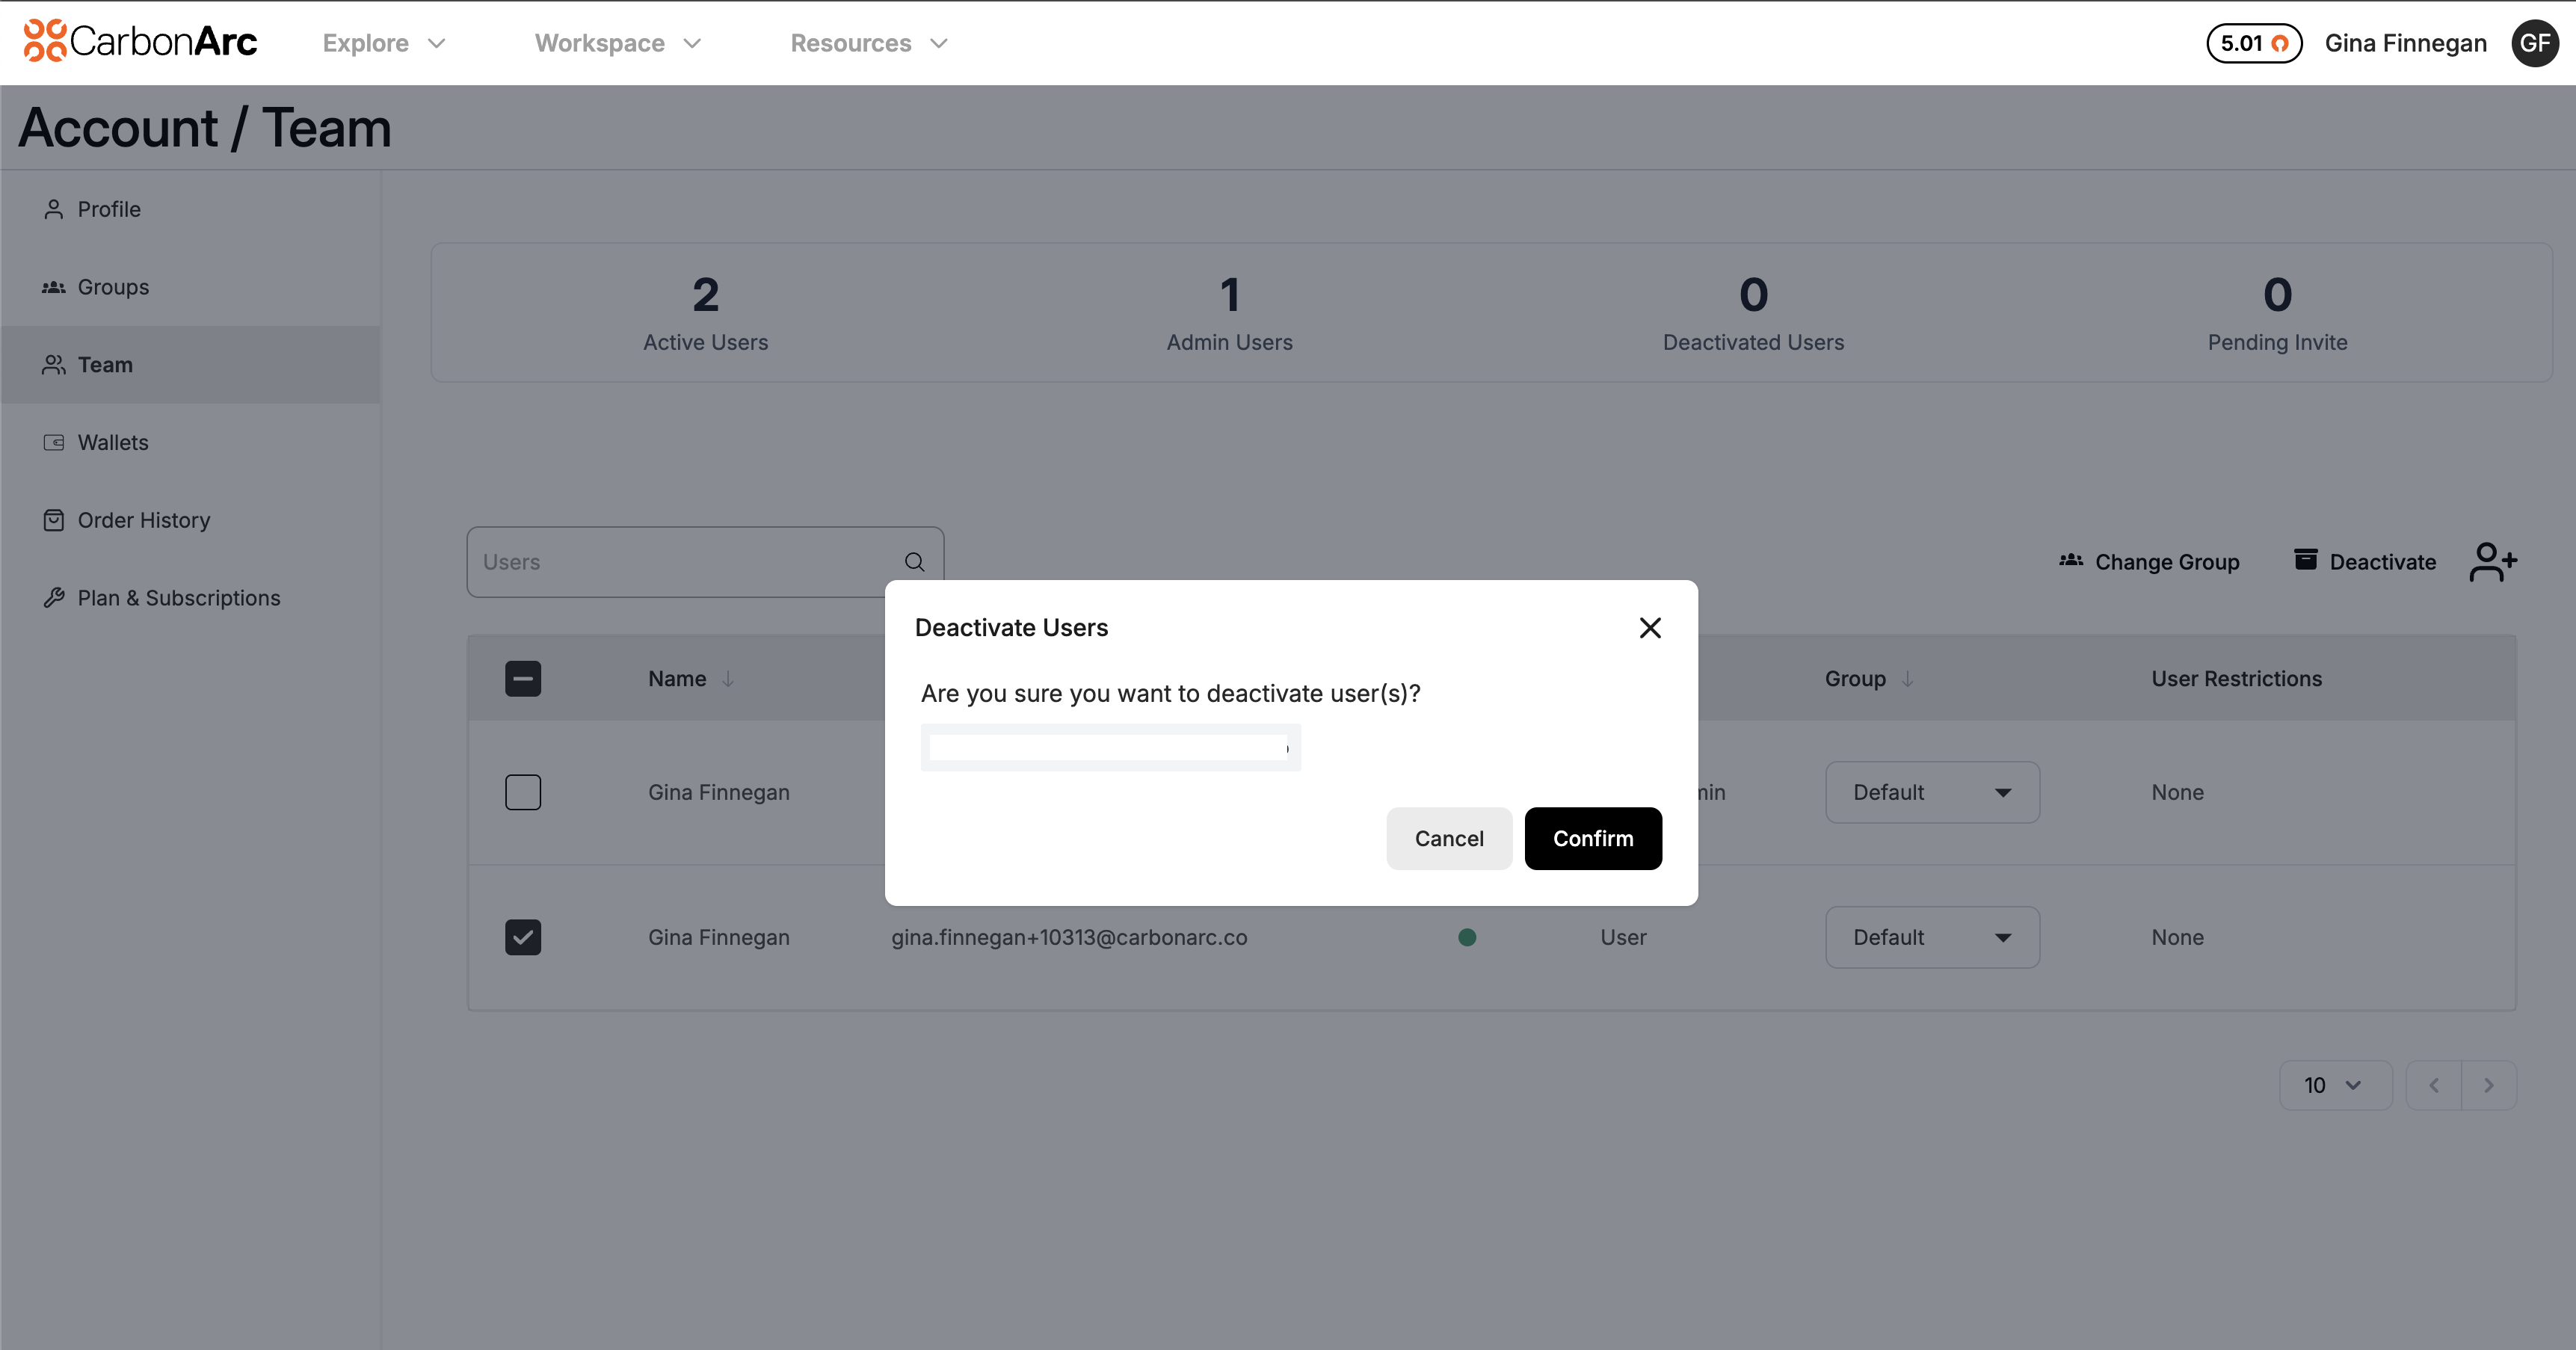
Task: Click the search magnifier icon in Users field
Action: point(914,562)
